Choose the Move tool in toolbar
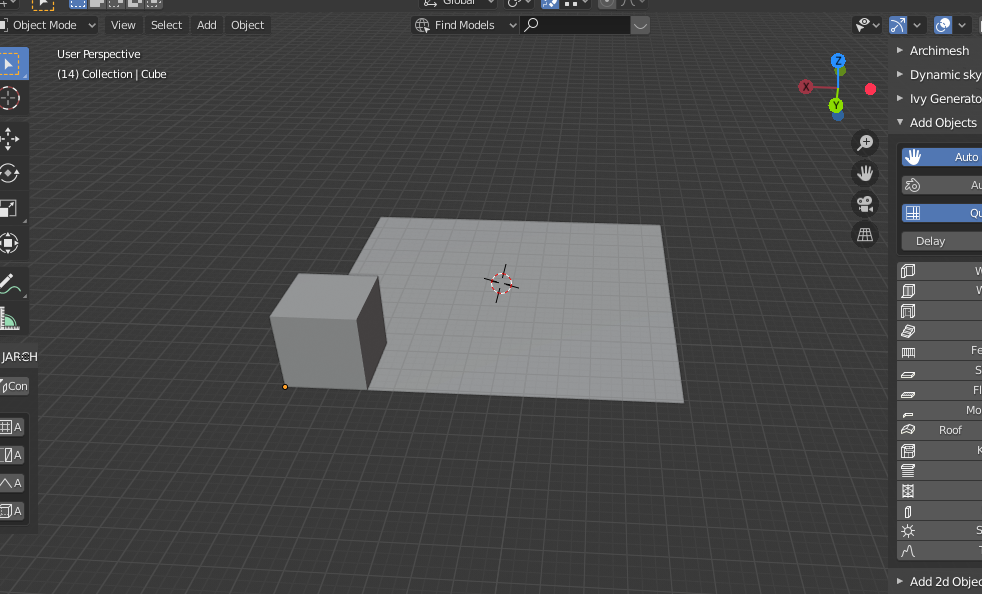Screen dimensions: 982x594 click(11, 139)
